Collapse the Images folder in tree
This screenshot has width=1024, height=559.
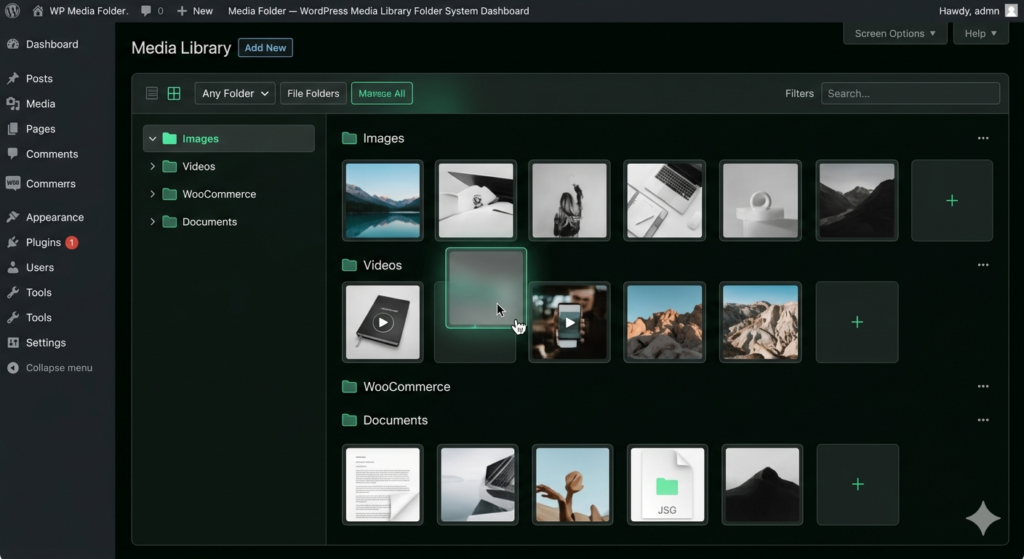click(x=152, y=138)
